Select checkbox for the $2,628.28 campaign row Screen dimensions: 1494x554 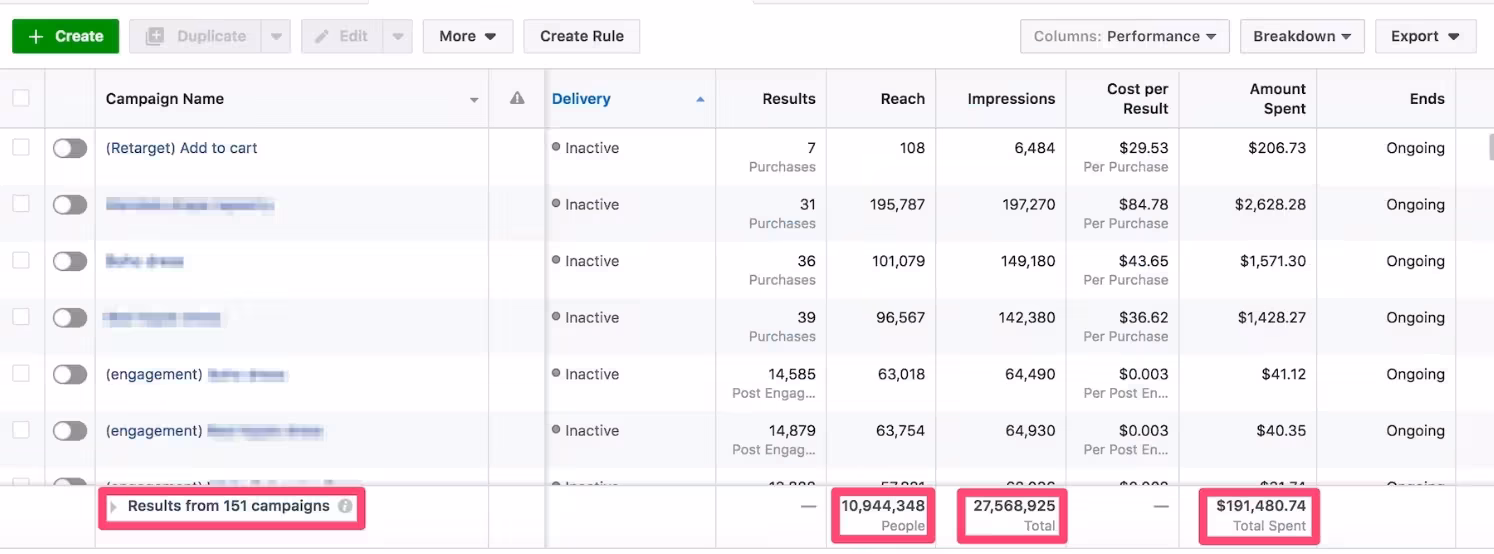click(21, 204)
